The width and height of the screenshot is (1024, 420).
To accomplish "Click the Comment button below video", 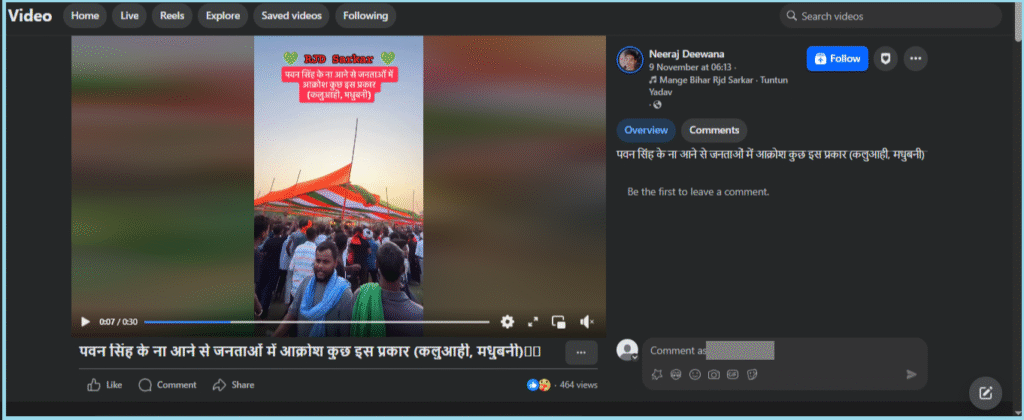I will [x=167, y=385].
